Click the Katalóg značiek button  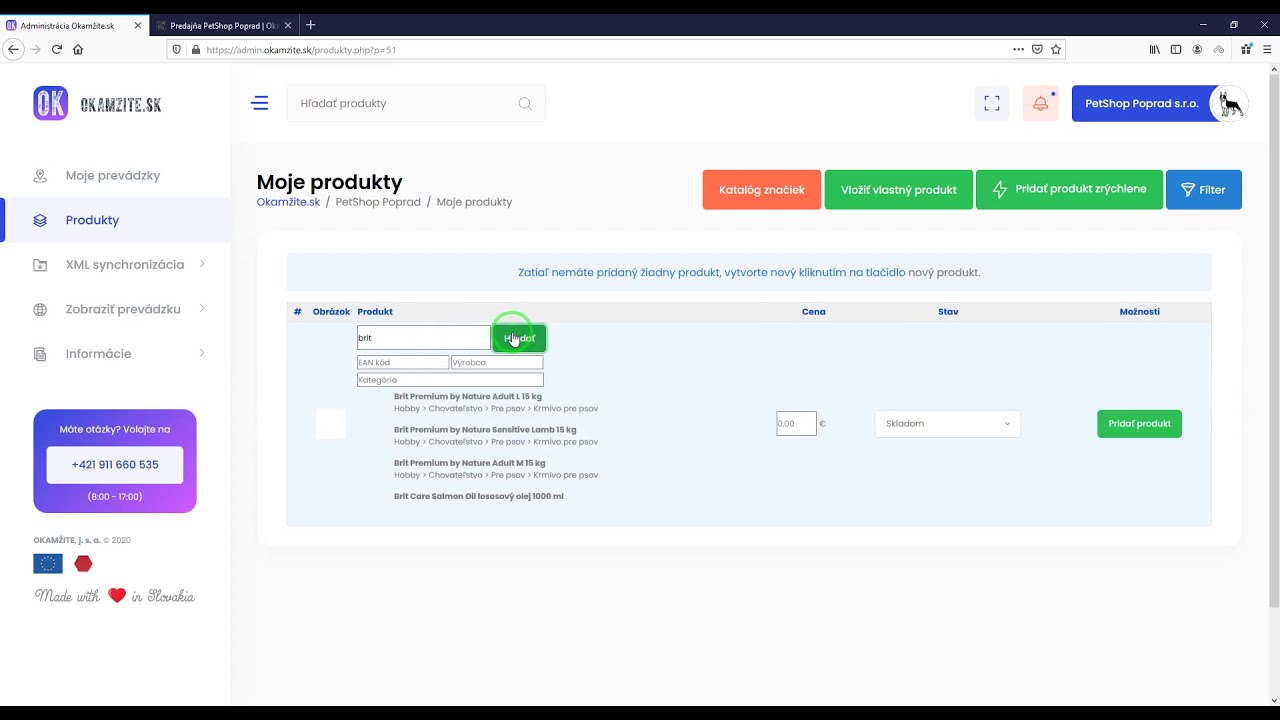tap(762, 190)
